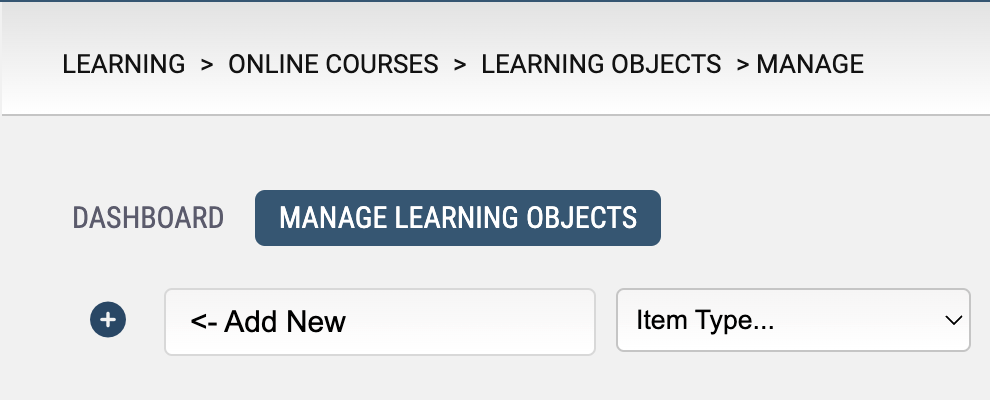Click the round plus add icon
Viewport: 990px width, 400px height.
(108, 320)
